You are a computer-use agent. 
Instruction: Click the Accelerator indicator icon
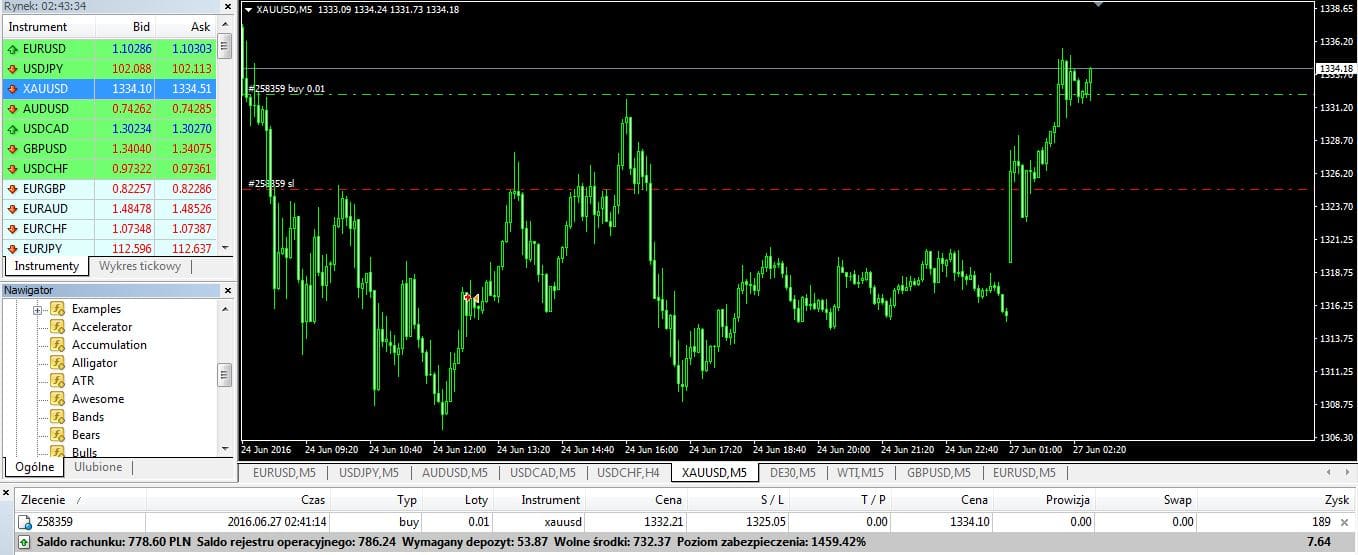pyautogui.click(x=58, y=327)
